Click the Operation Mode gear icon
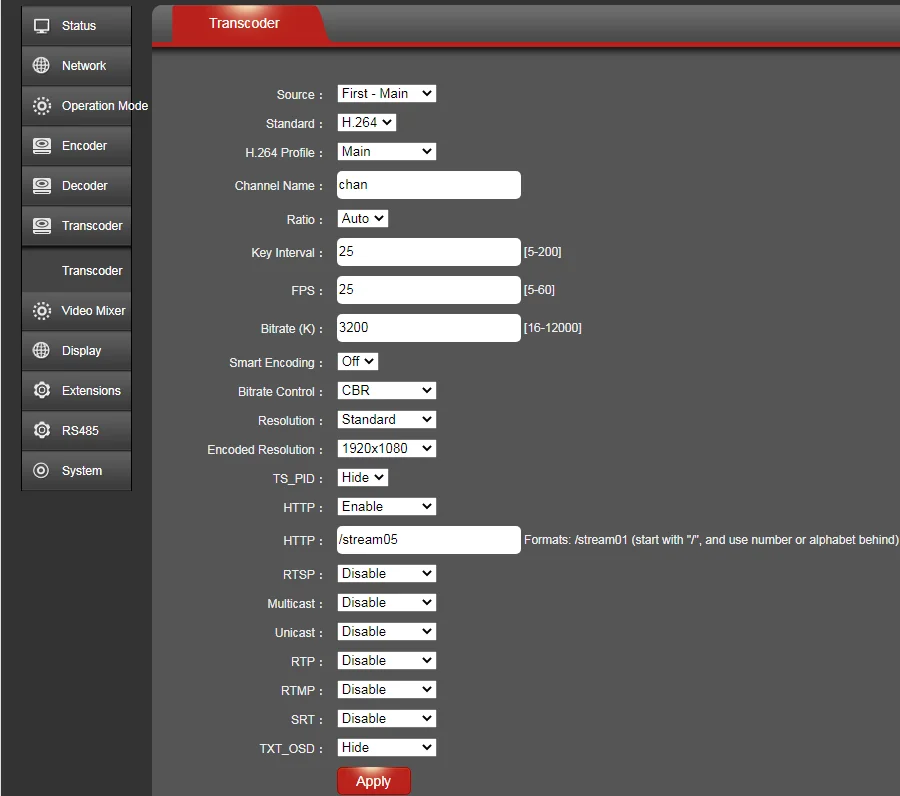Image resolution: width=900 pixels, height=796 pixels. click(x=41, y=106)
